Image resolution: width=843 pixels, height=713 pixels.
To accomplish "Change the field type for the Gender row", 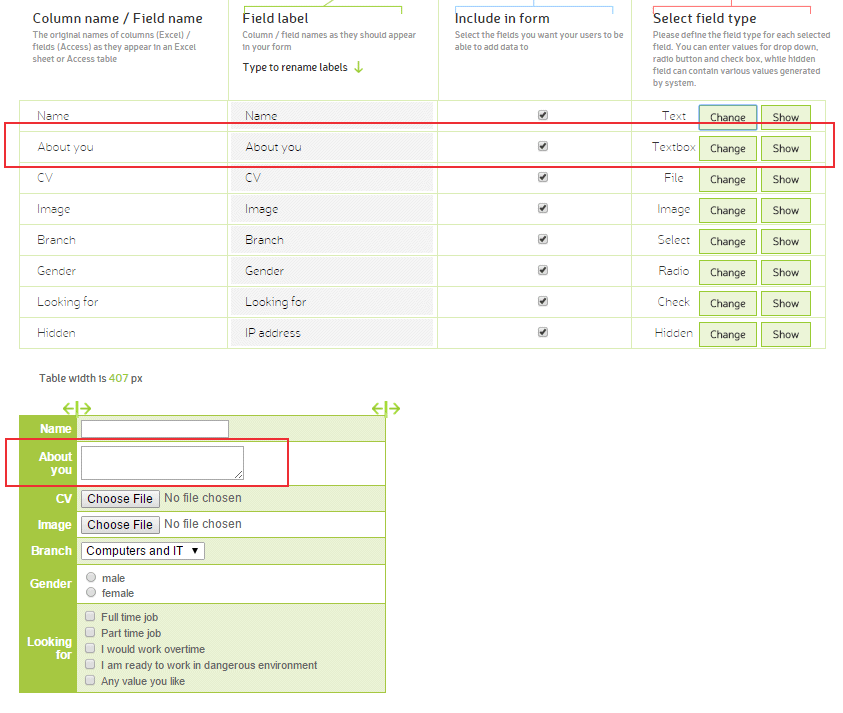I will pos(727,272).
